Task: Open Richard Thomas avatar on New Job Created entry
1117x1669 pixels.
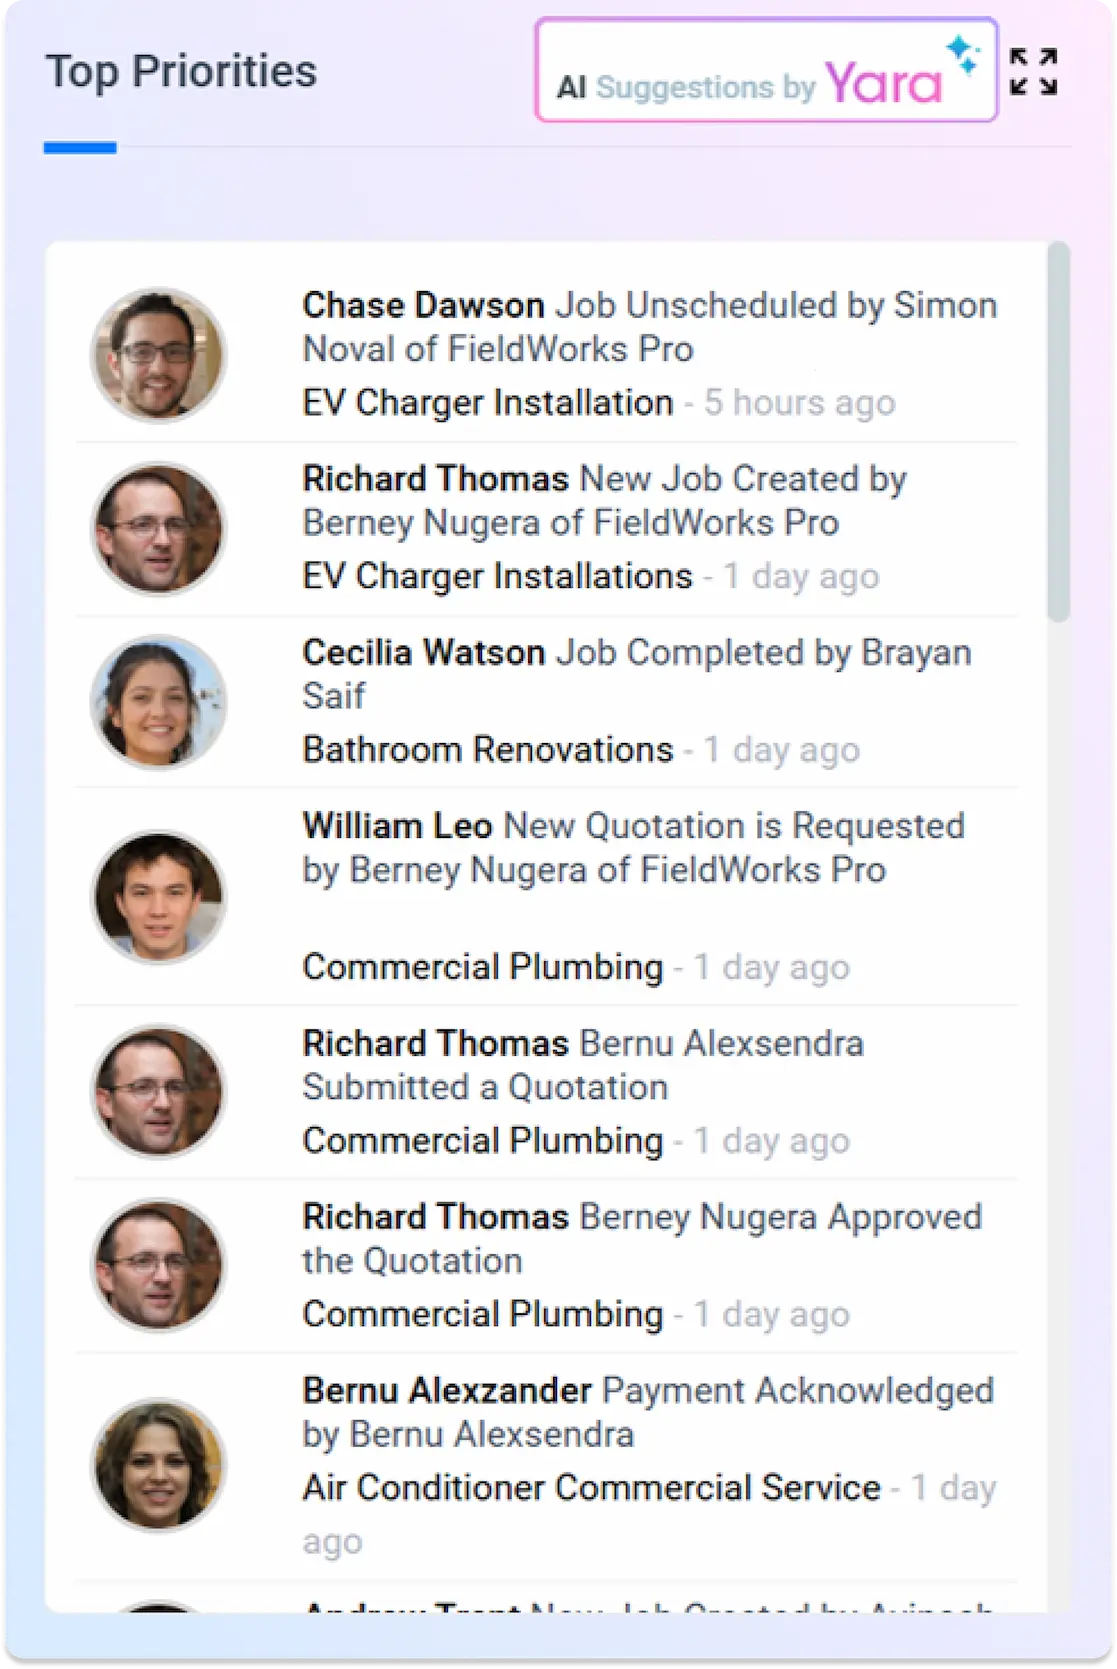Action: pos(158,529)
